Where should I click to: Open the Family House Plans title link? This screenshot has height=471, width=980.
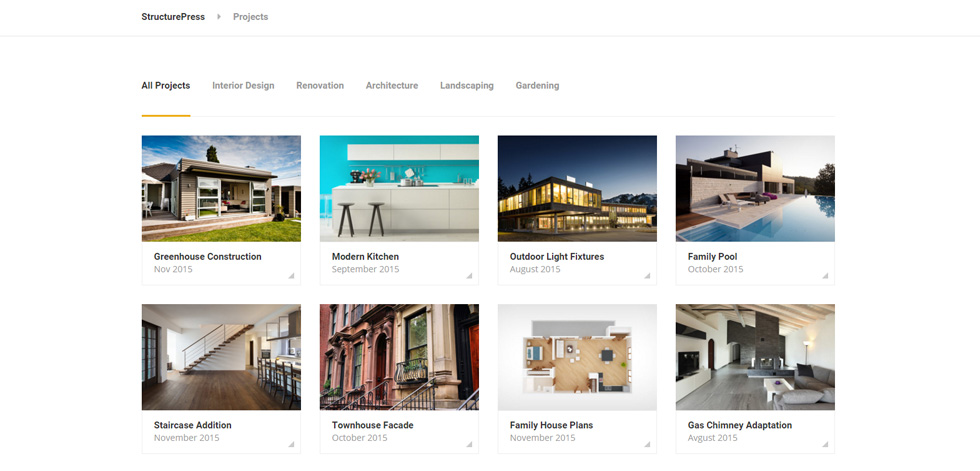click(x=551, y=425)
